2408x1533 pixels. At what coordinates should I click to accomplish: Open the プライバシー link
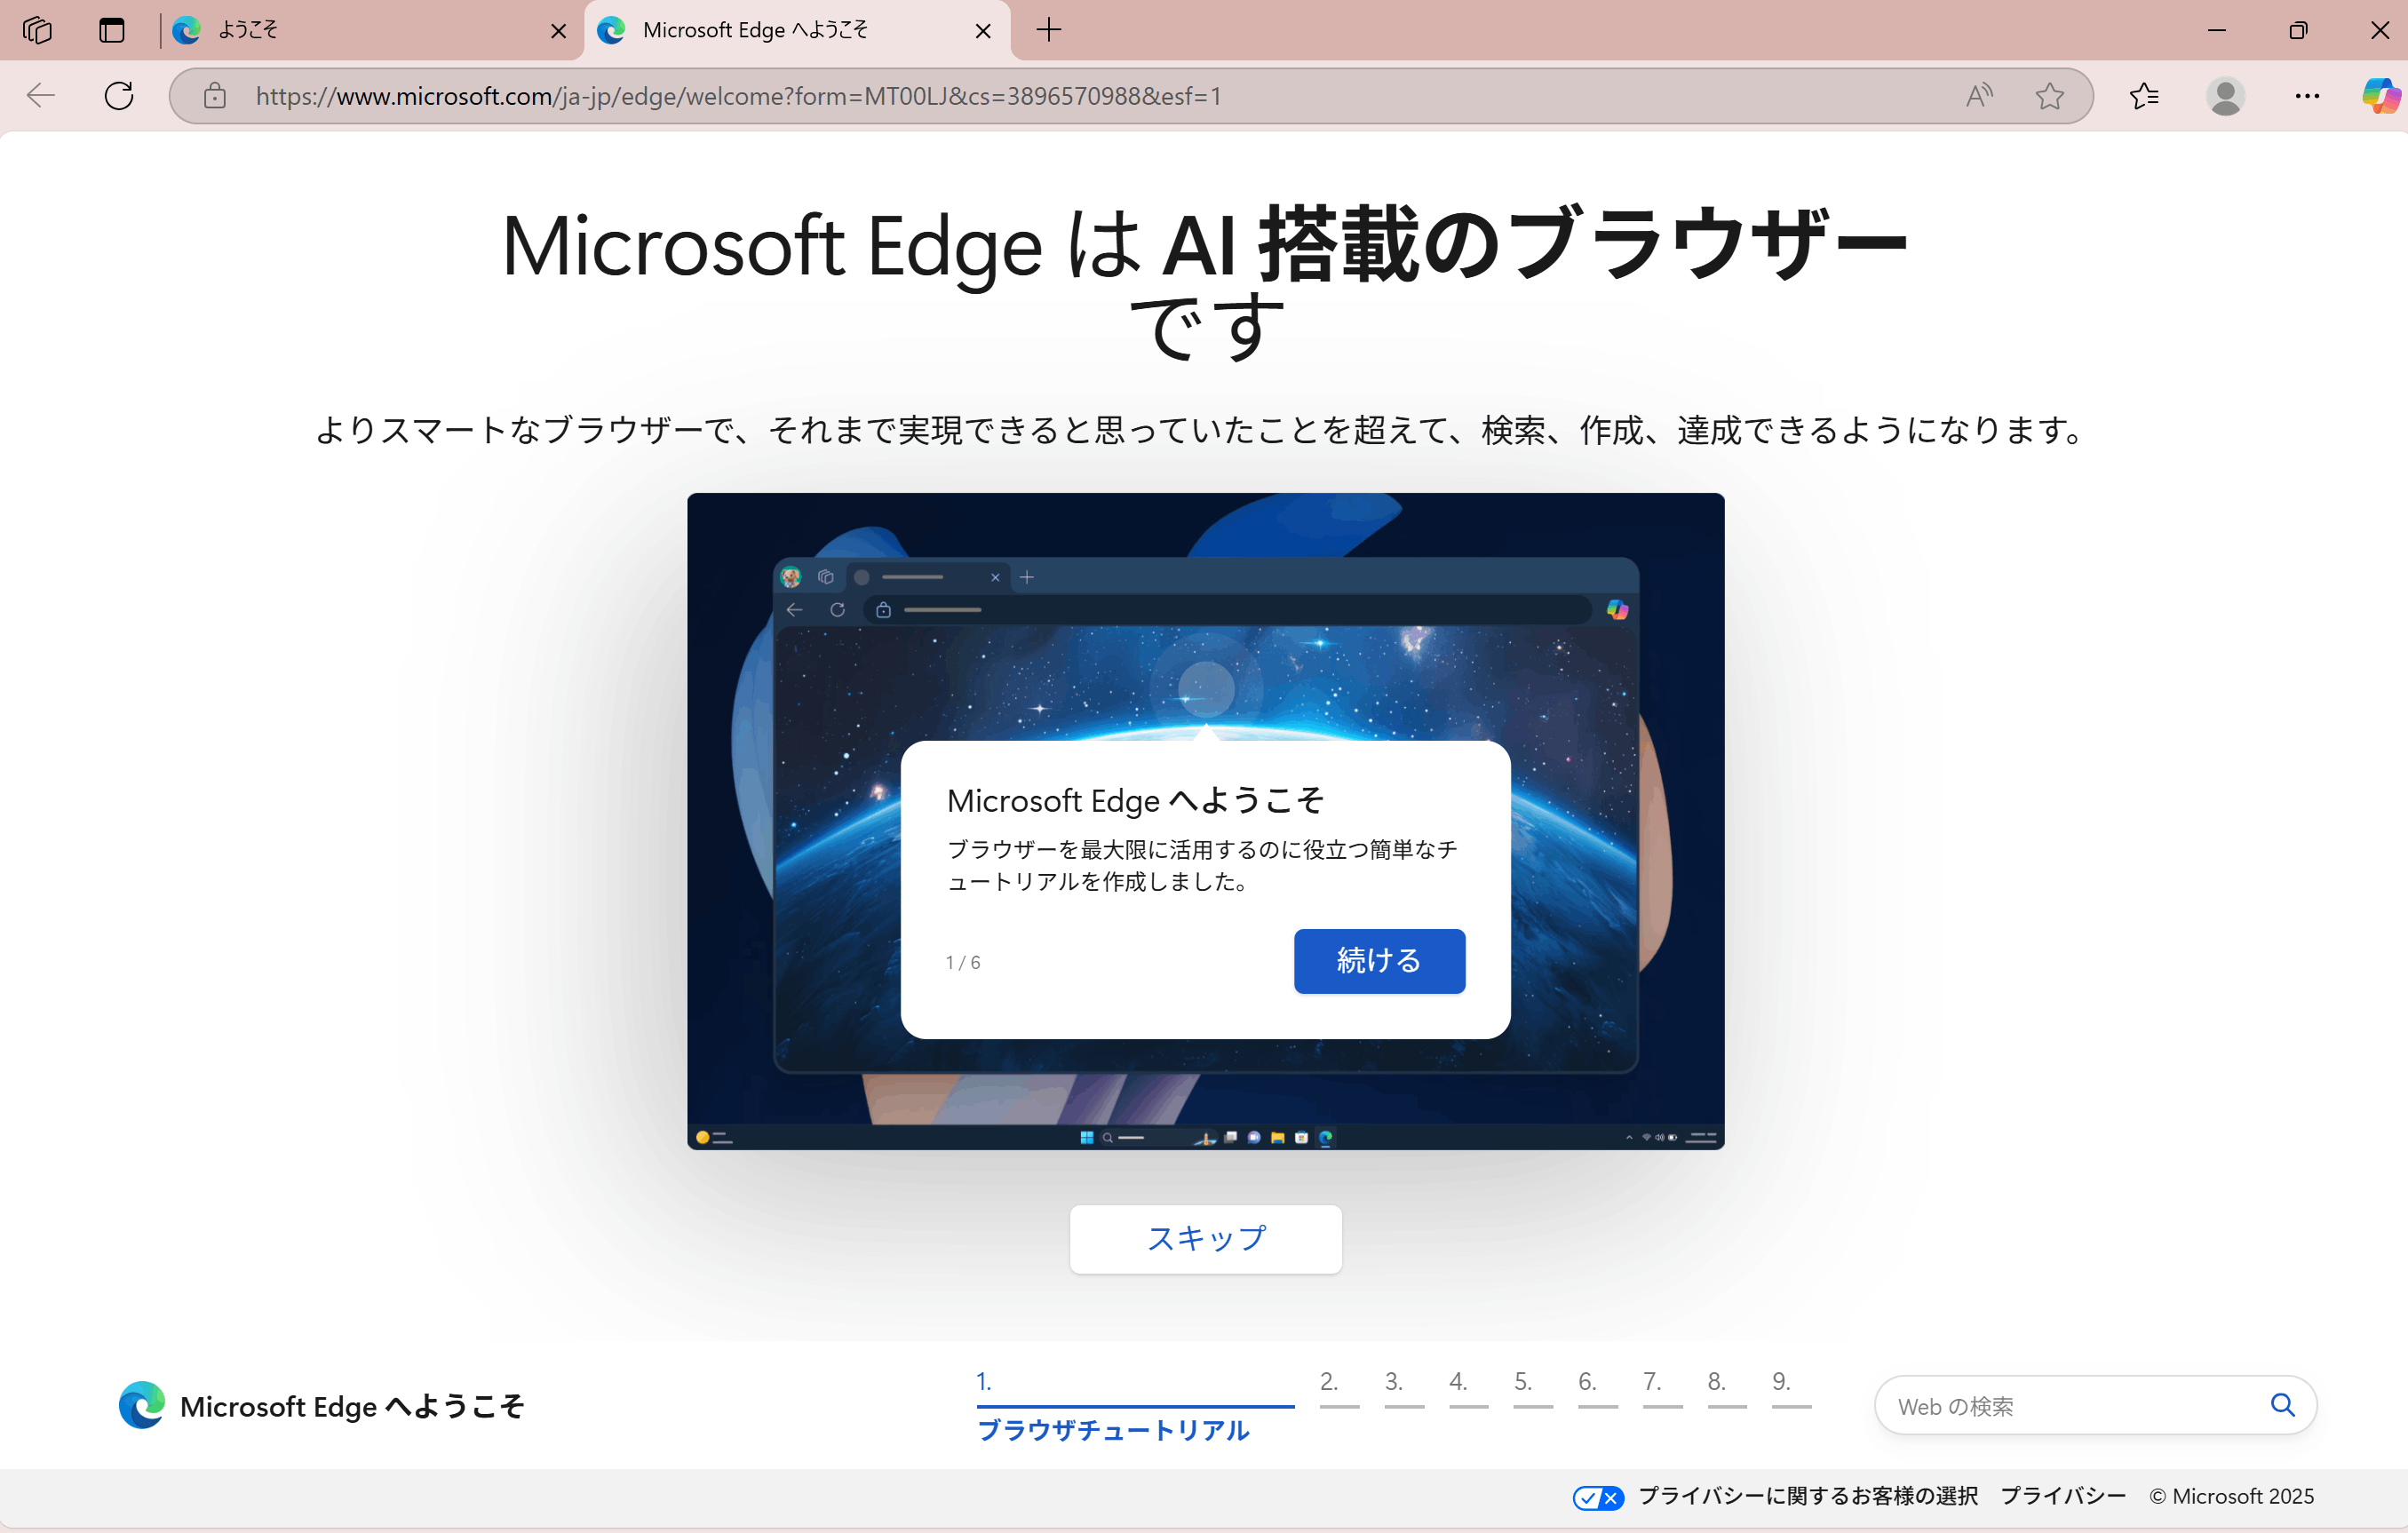pyautogui.click(x=2063, y=1496)
